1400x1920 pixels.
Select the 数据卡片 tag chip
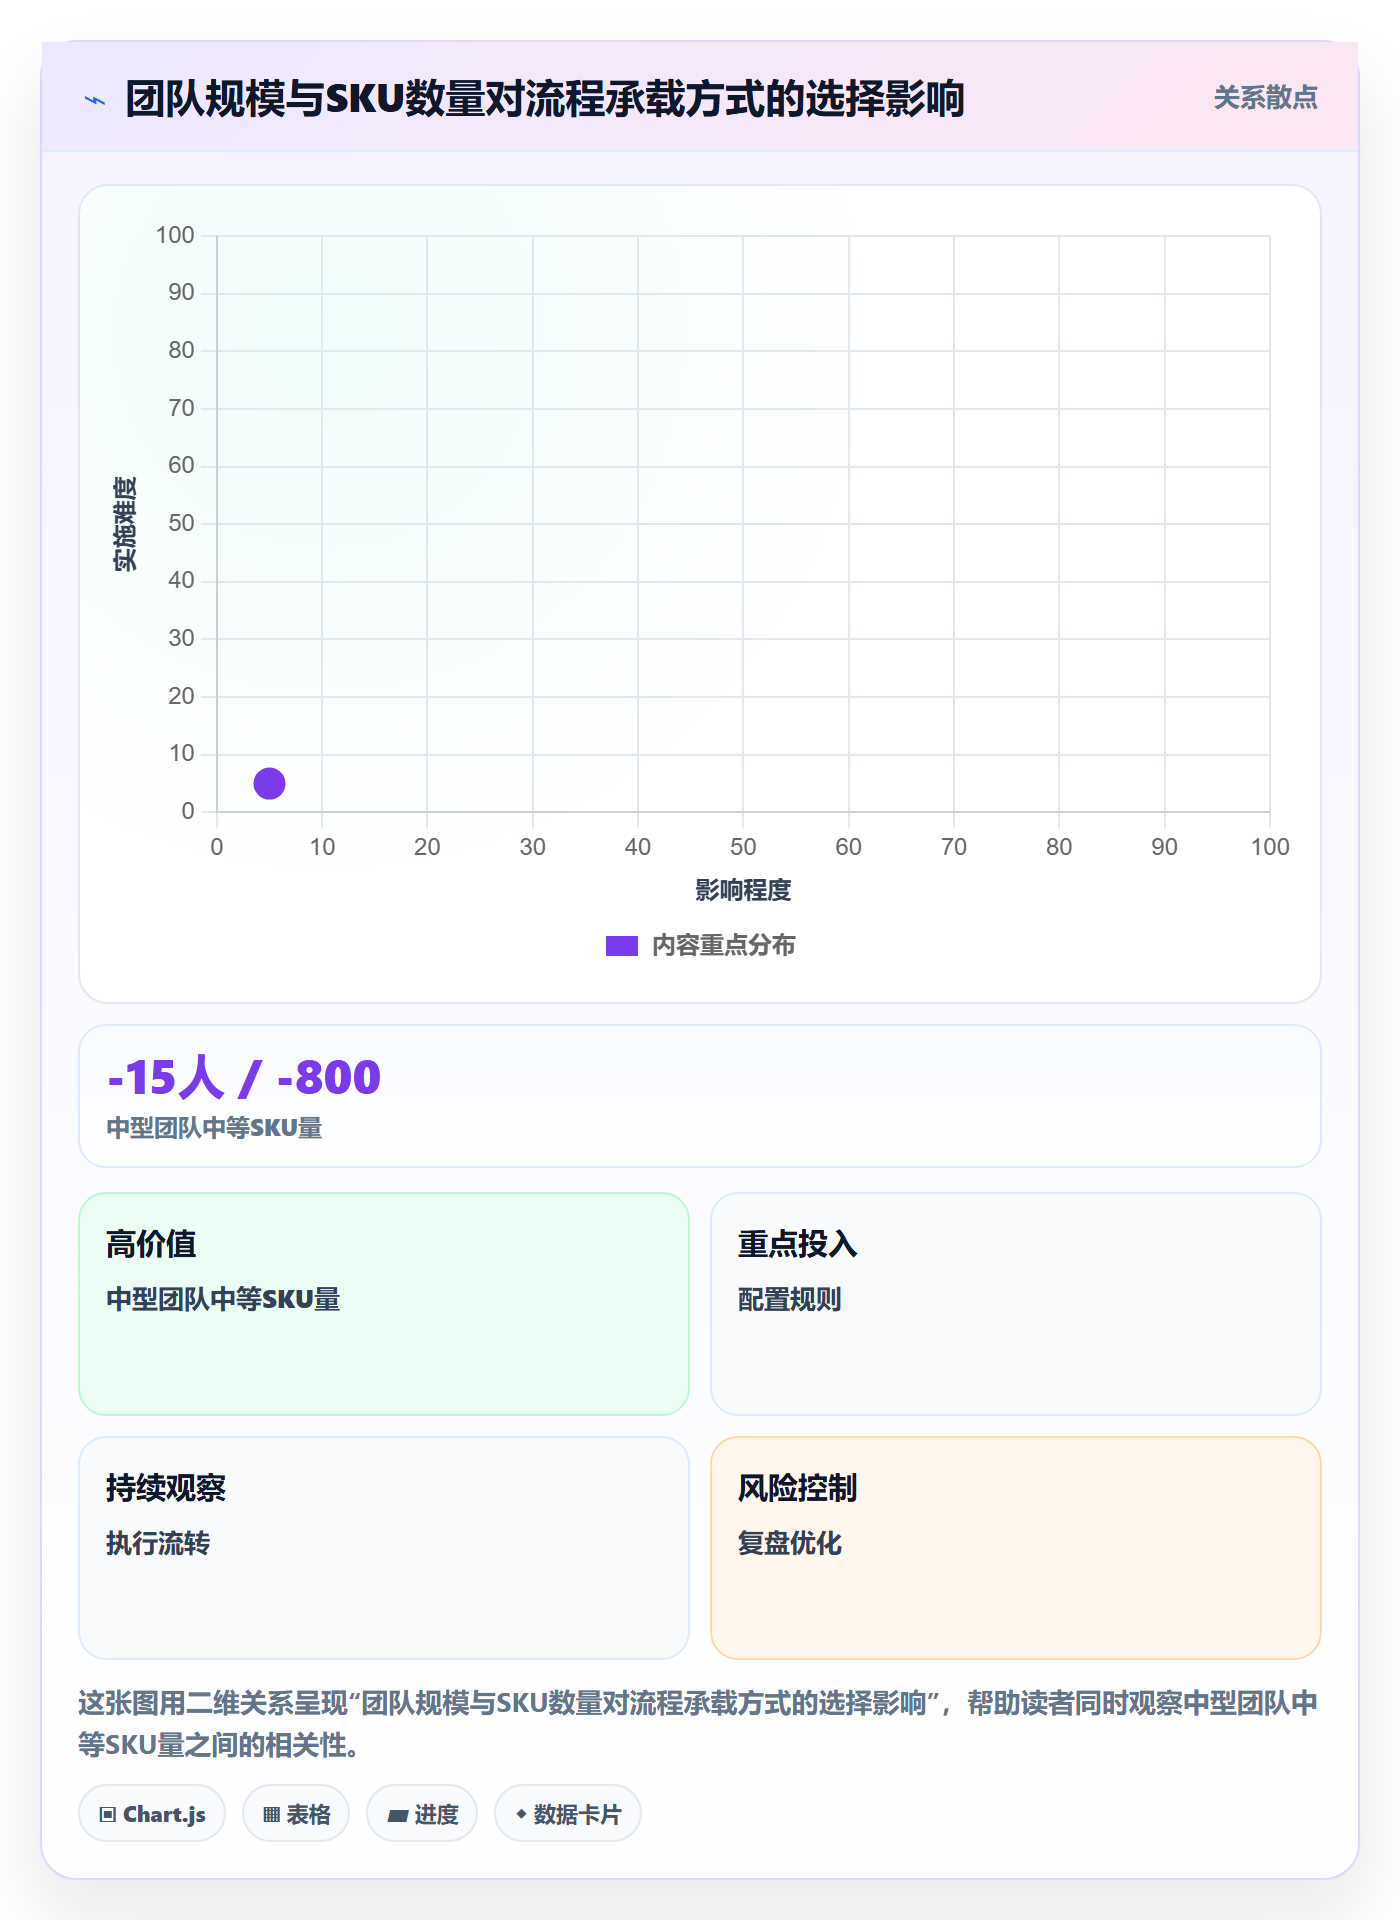point(568,1813)
